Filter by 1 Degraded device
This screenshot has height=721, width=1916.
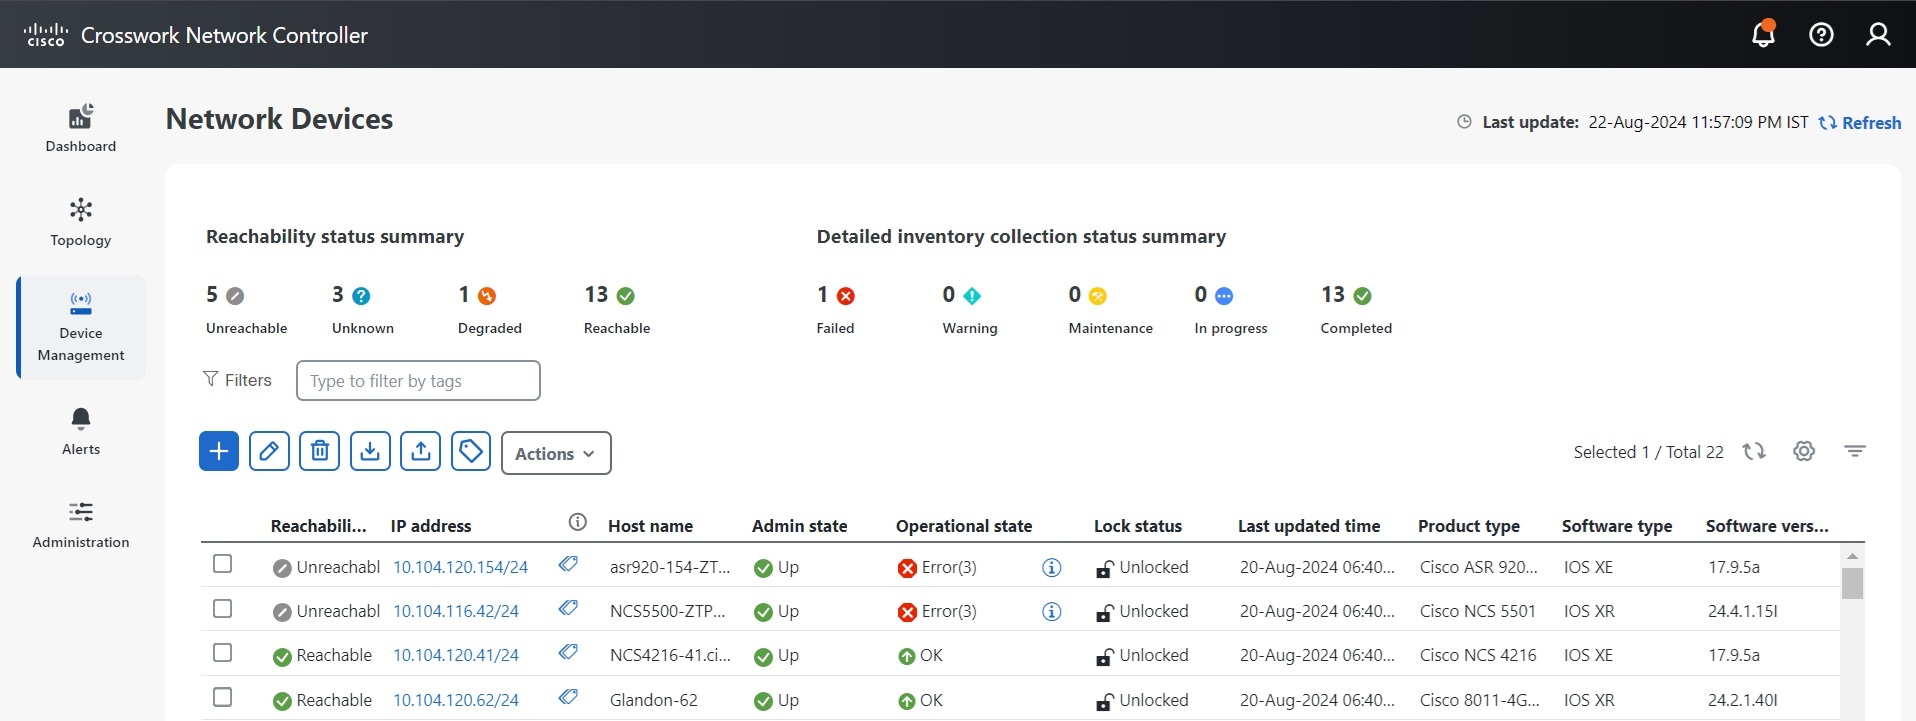pos(489,309)
